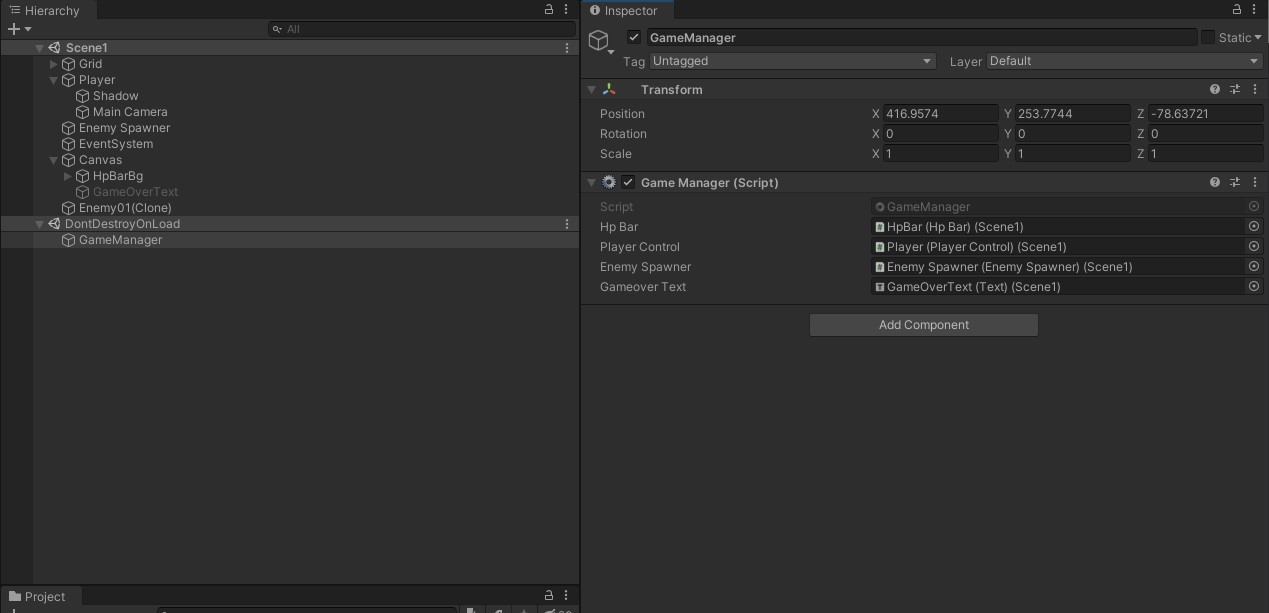Collapse the Scene1 tree node

(40, 48)
